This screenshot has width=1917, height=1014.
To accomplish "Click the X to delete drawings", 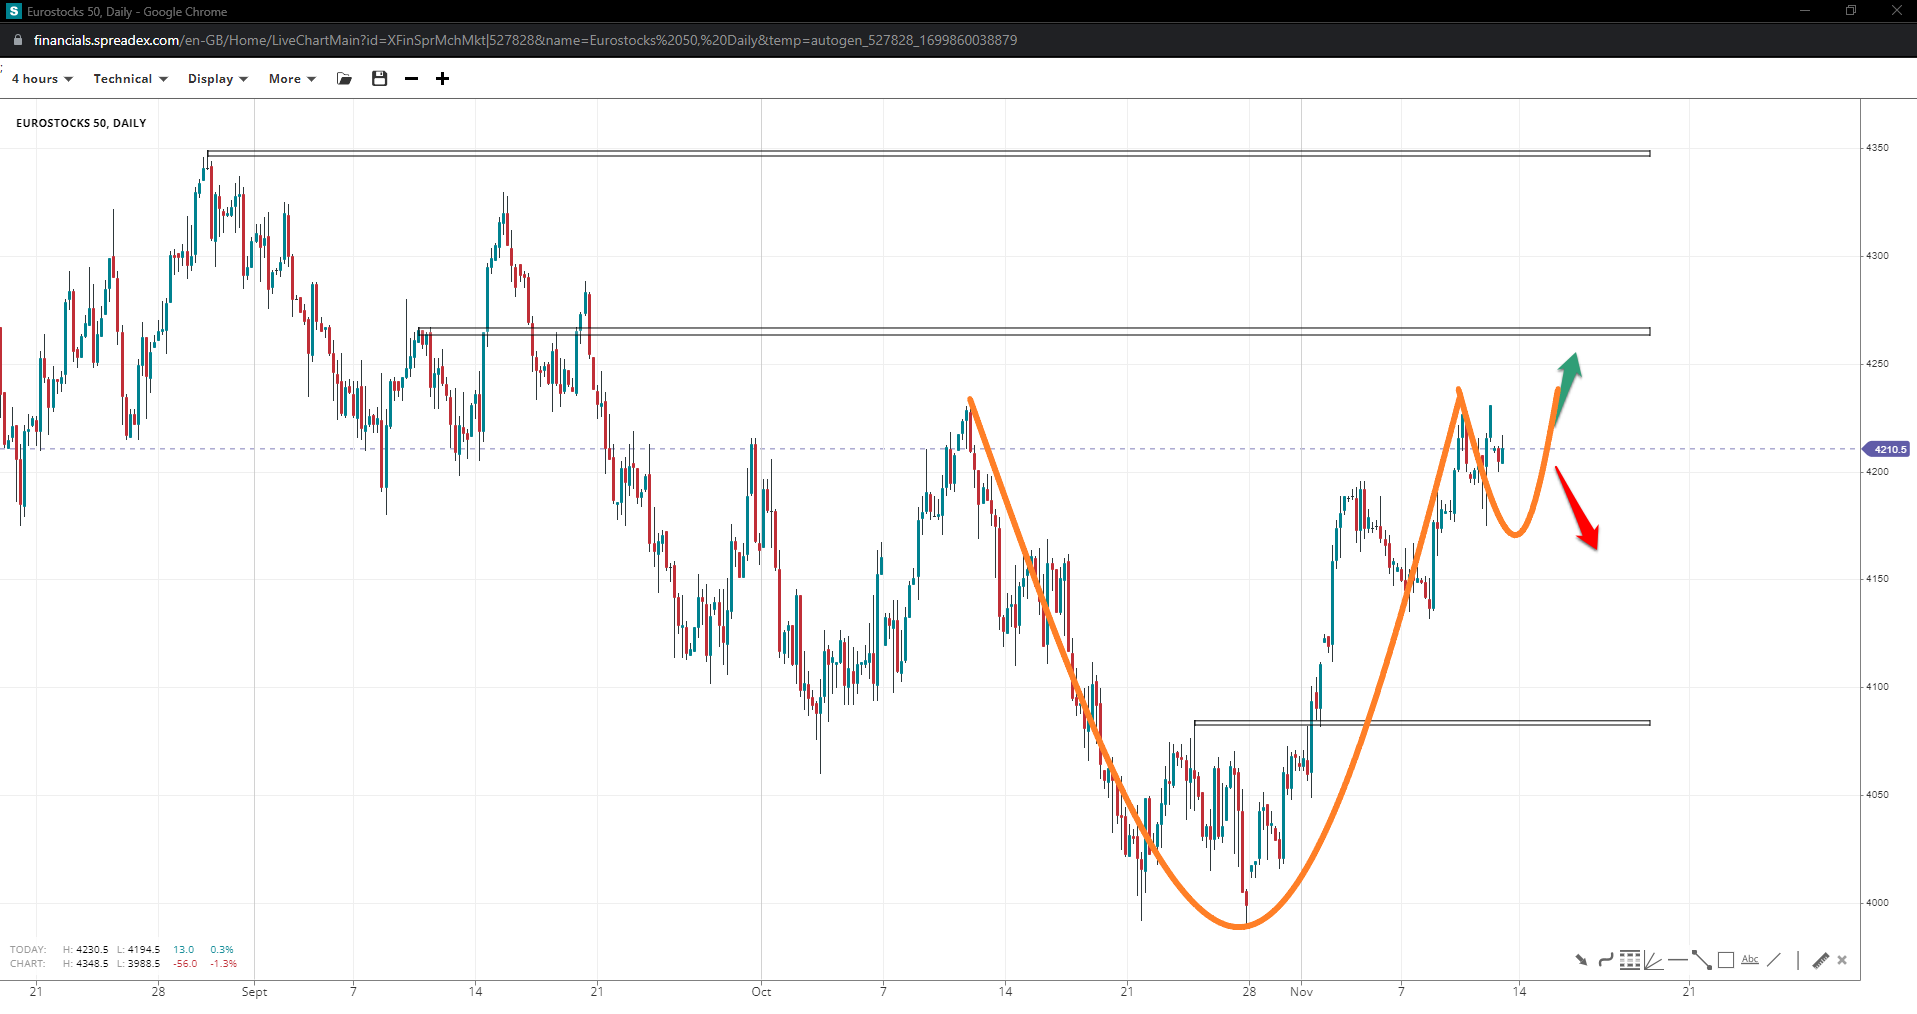I will coord(1842,960).
